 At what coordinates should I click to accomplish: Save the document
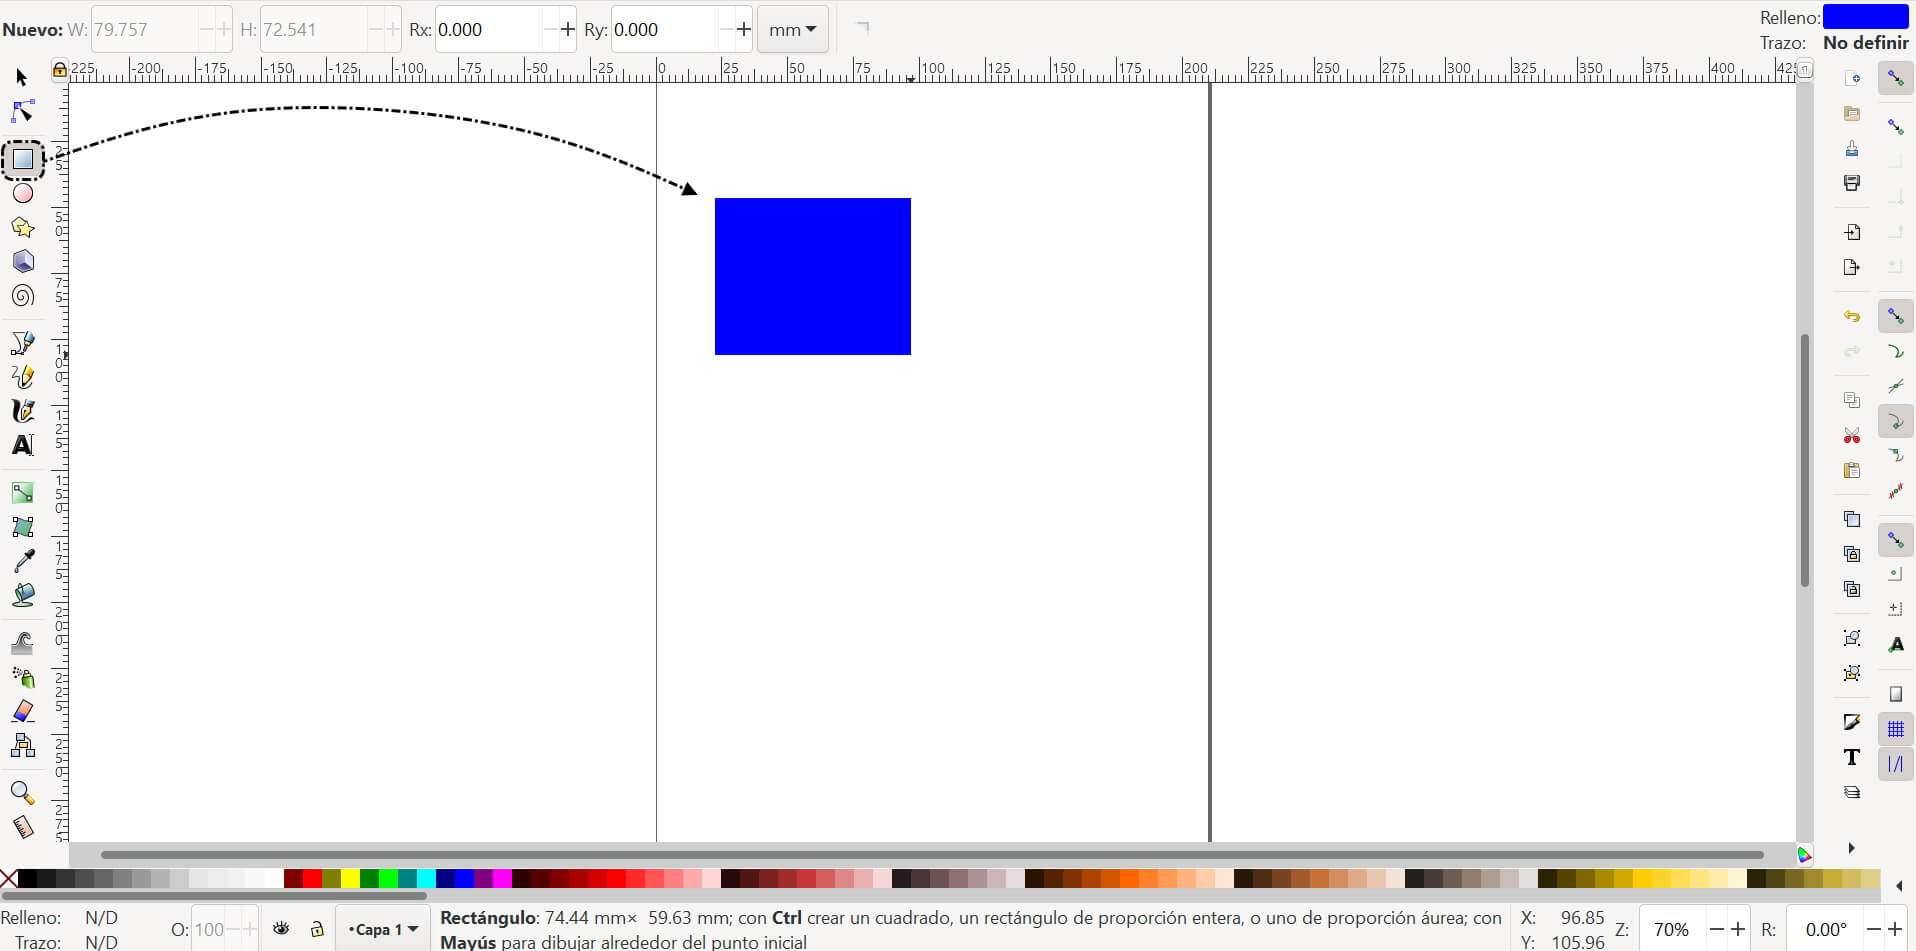pyautogui.click(x=1851, y=148)
